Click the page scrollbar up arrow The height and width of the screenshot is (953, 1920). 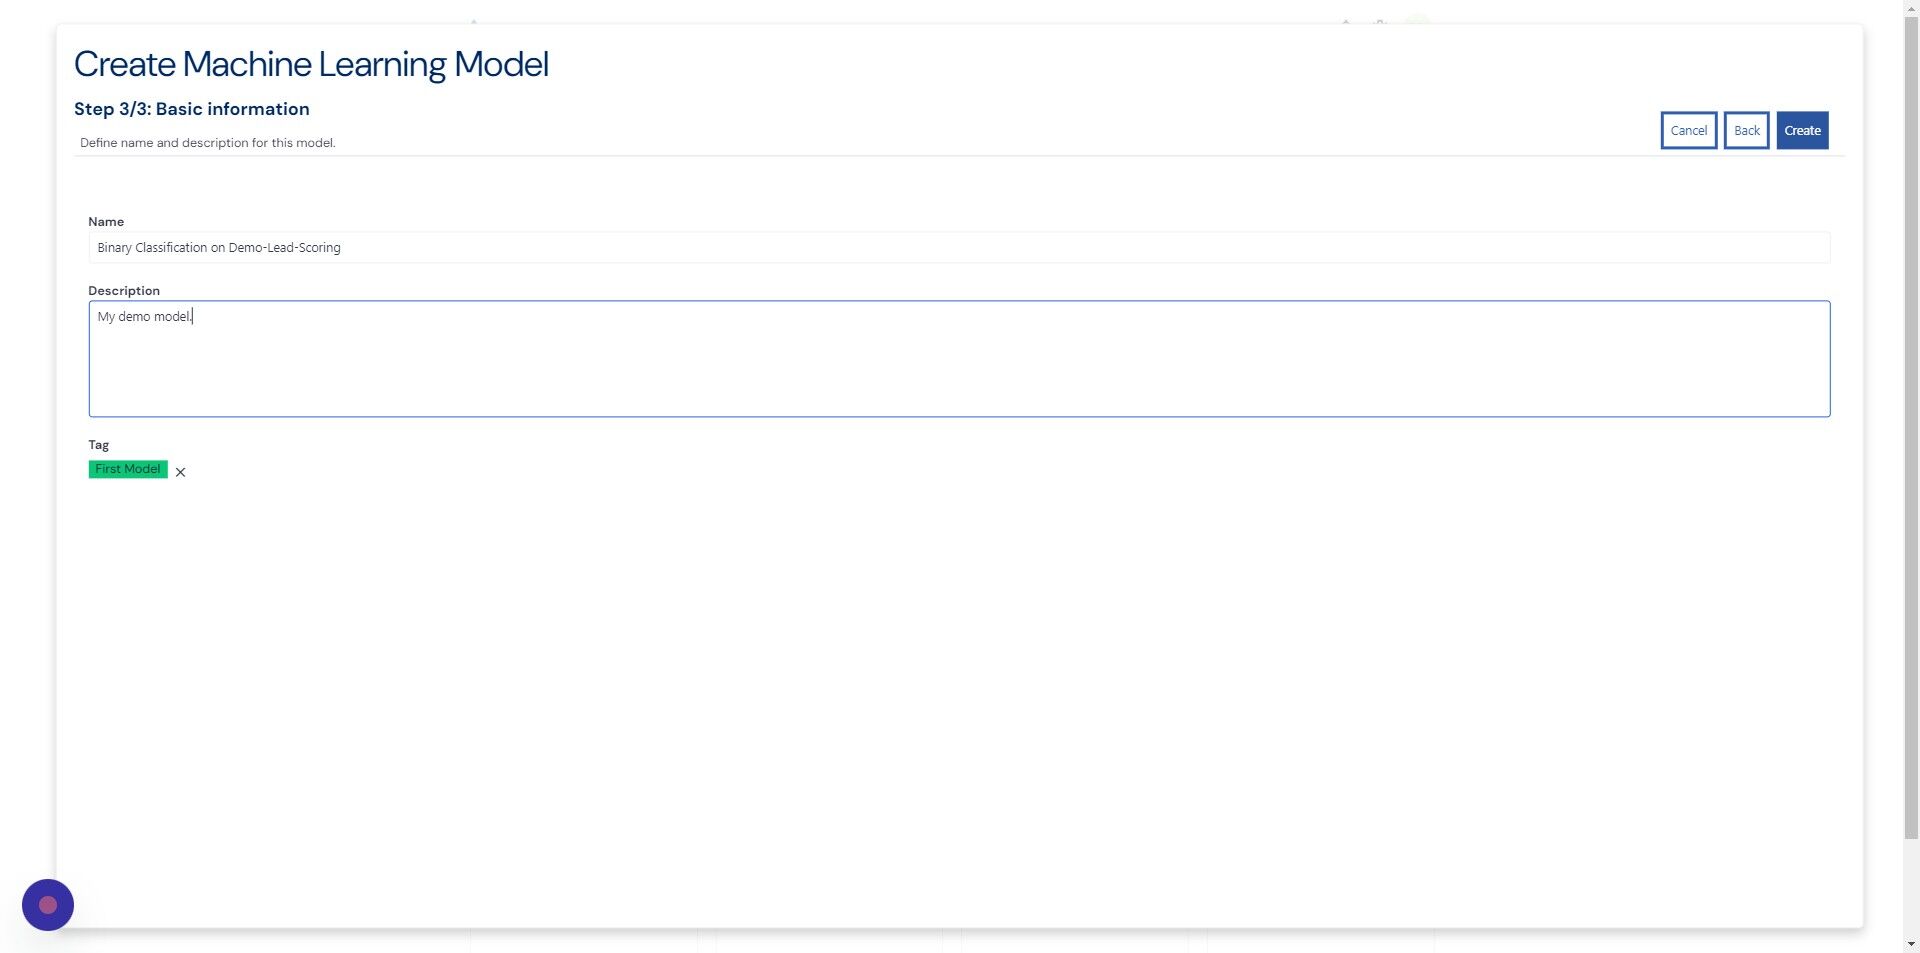click(1911, 6)
